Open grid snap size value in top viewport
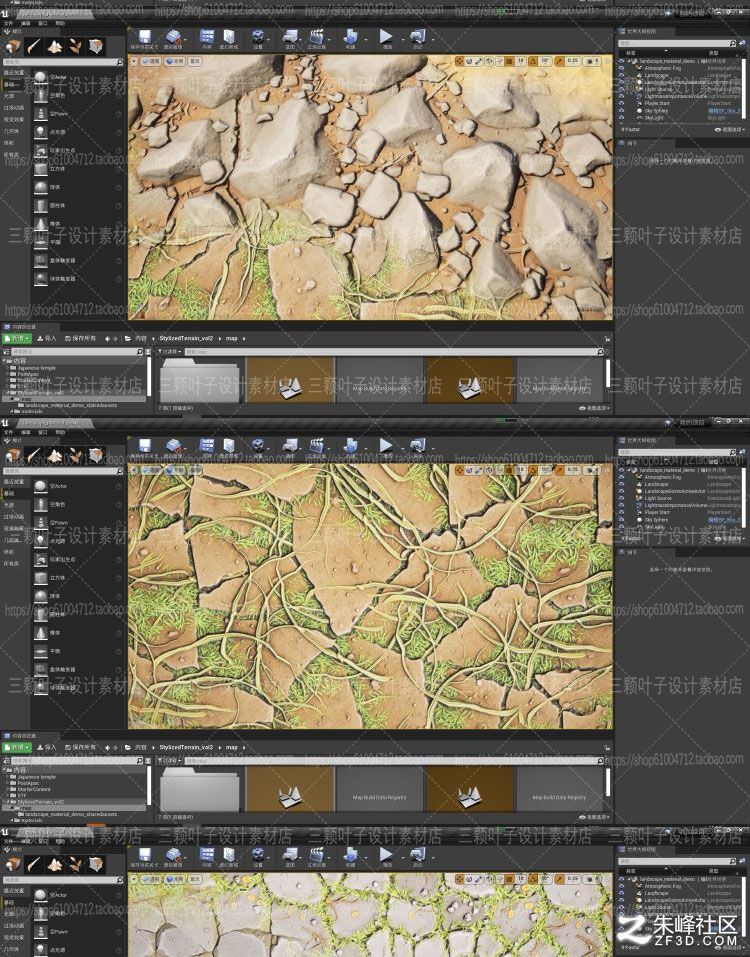750x957 pixels. (521, 61)
